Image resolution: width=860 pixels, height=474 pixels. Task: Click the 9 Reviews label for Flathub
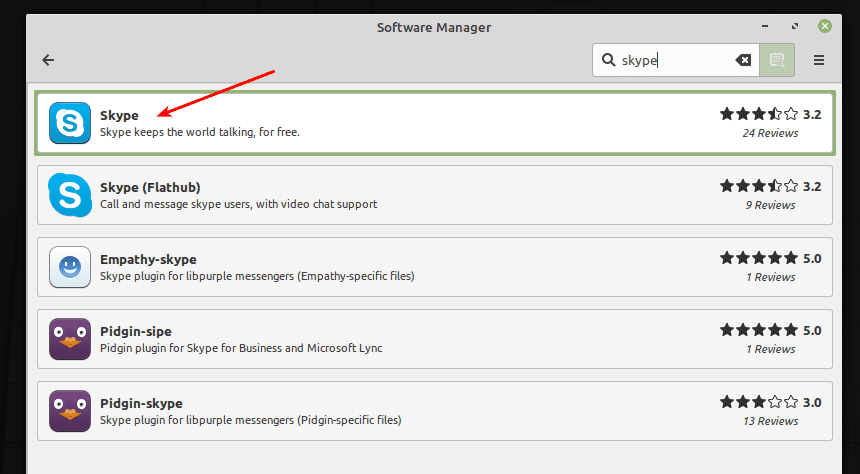click(x=770, y=205)
